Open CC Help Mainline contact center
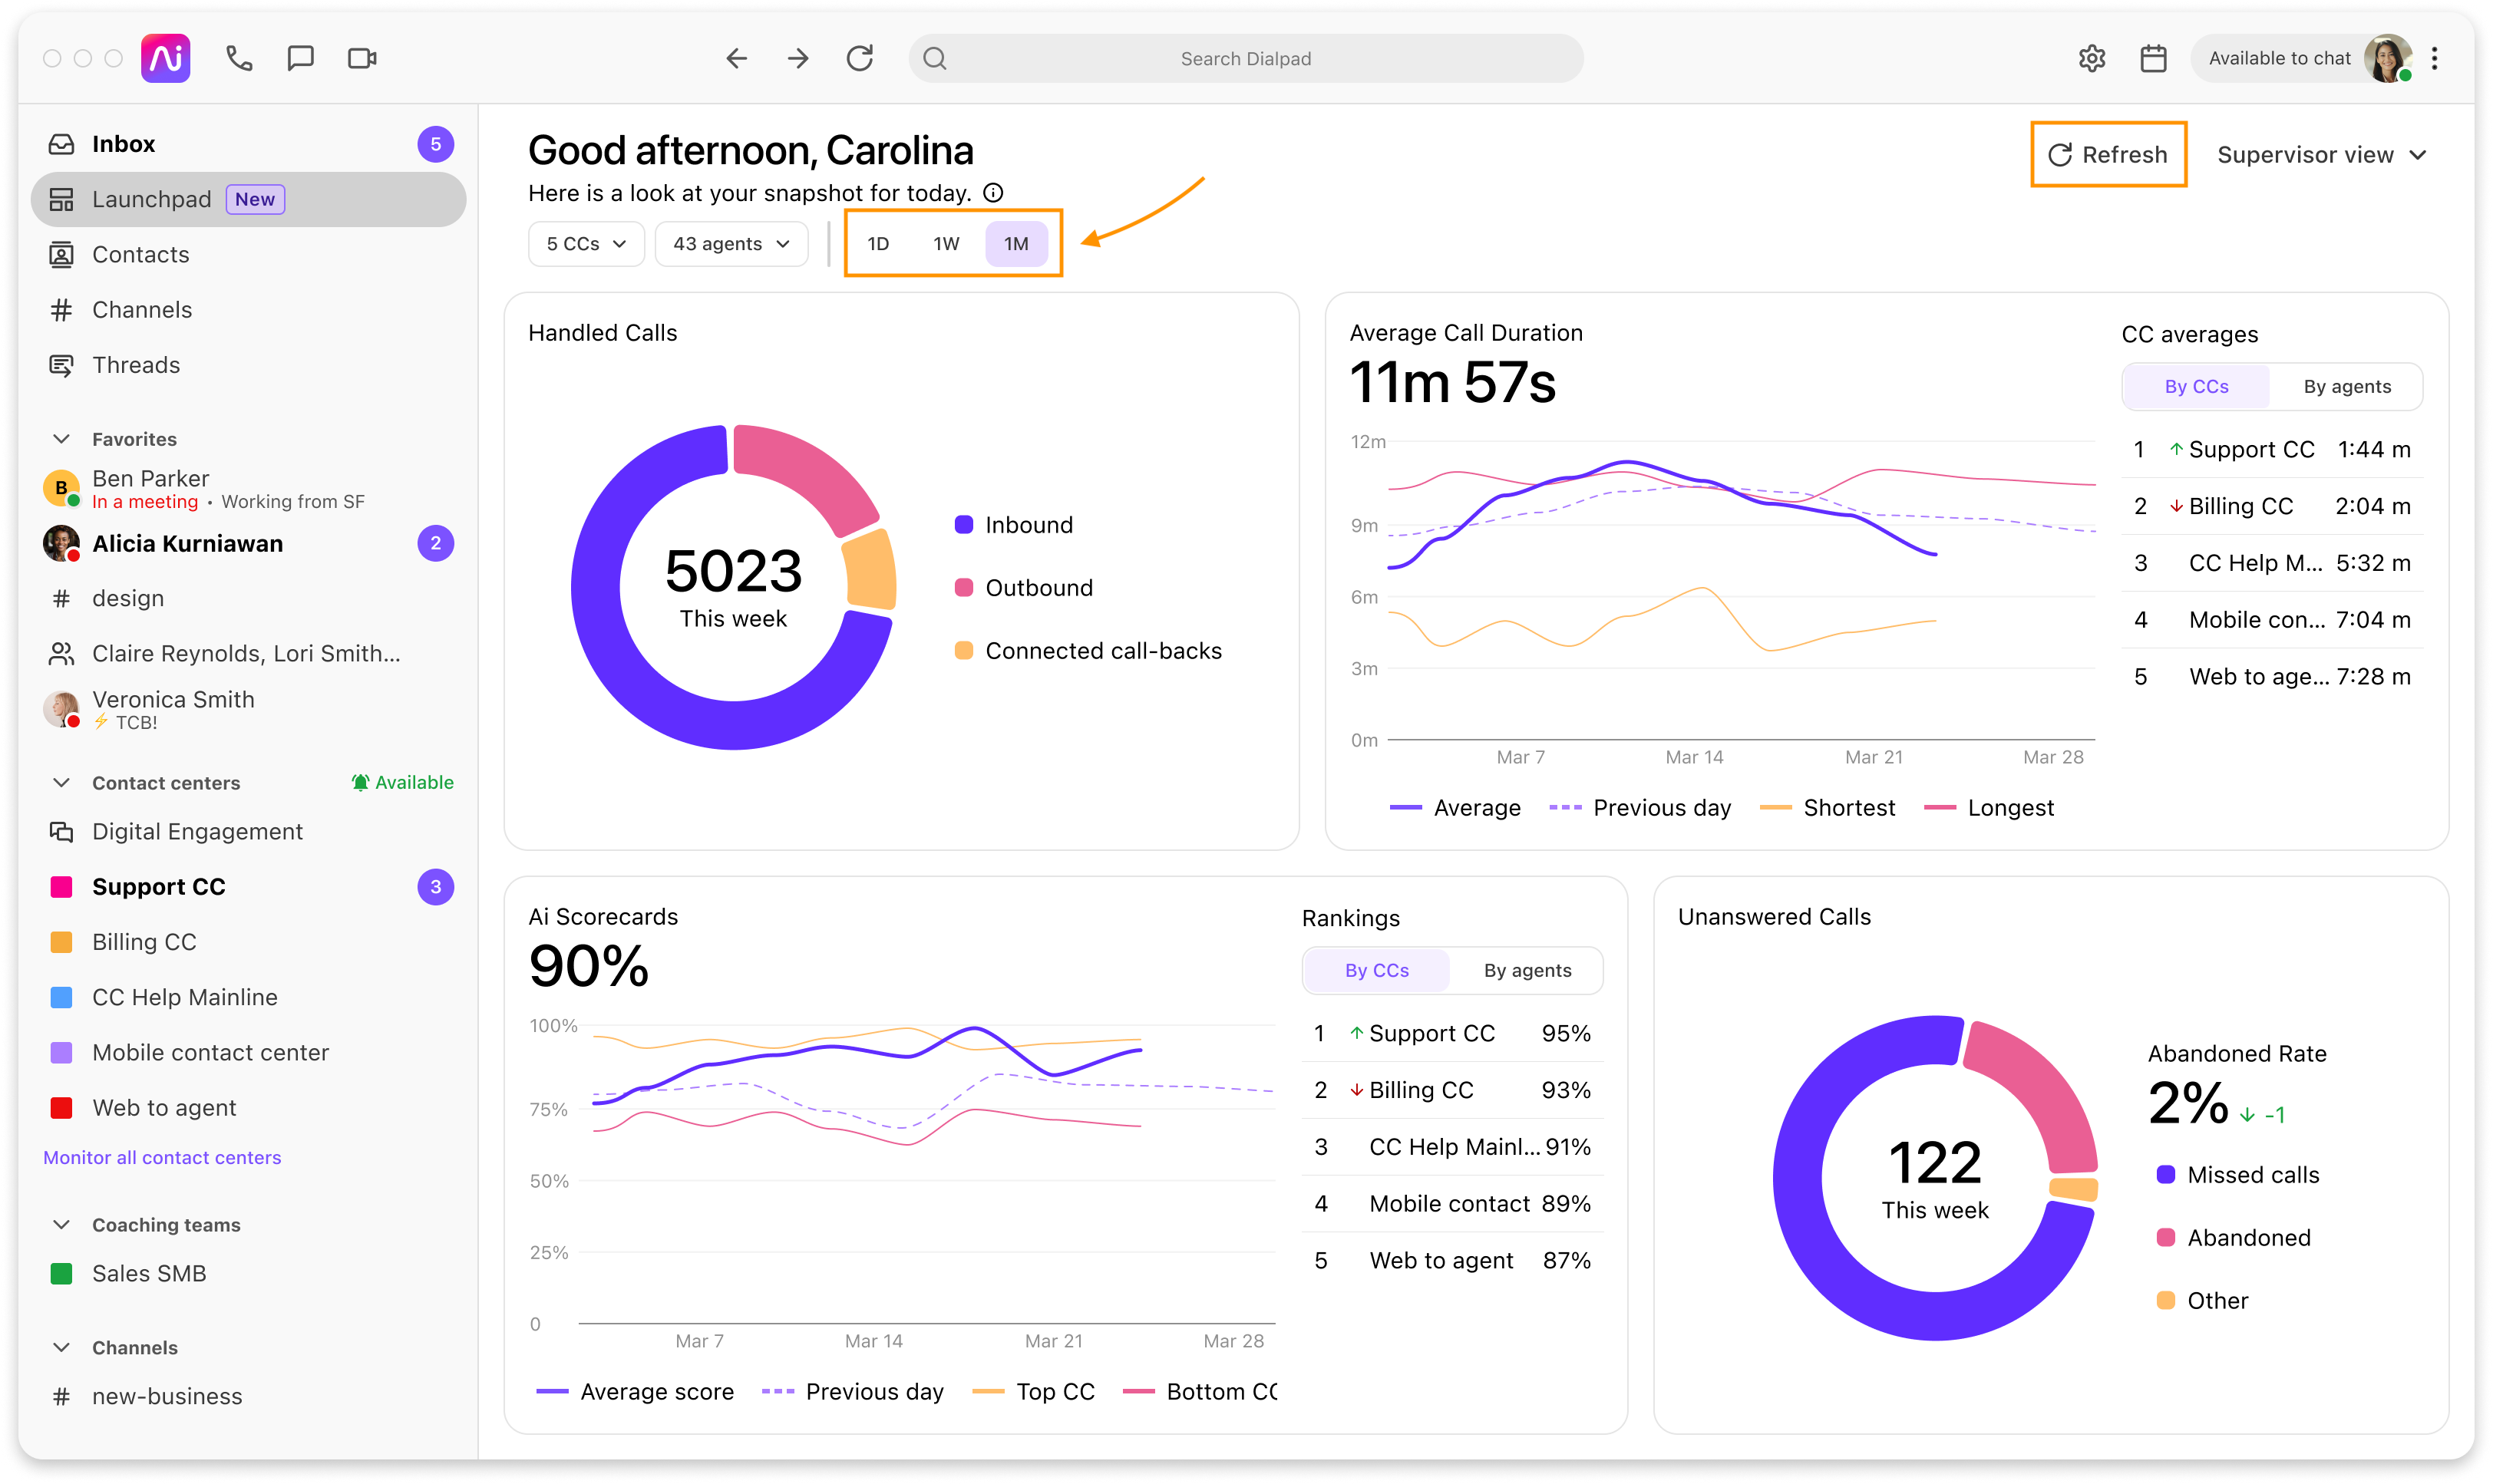 click(x=248, y=997)
